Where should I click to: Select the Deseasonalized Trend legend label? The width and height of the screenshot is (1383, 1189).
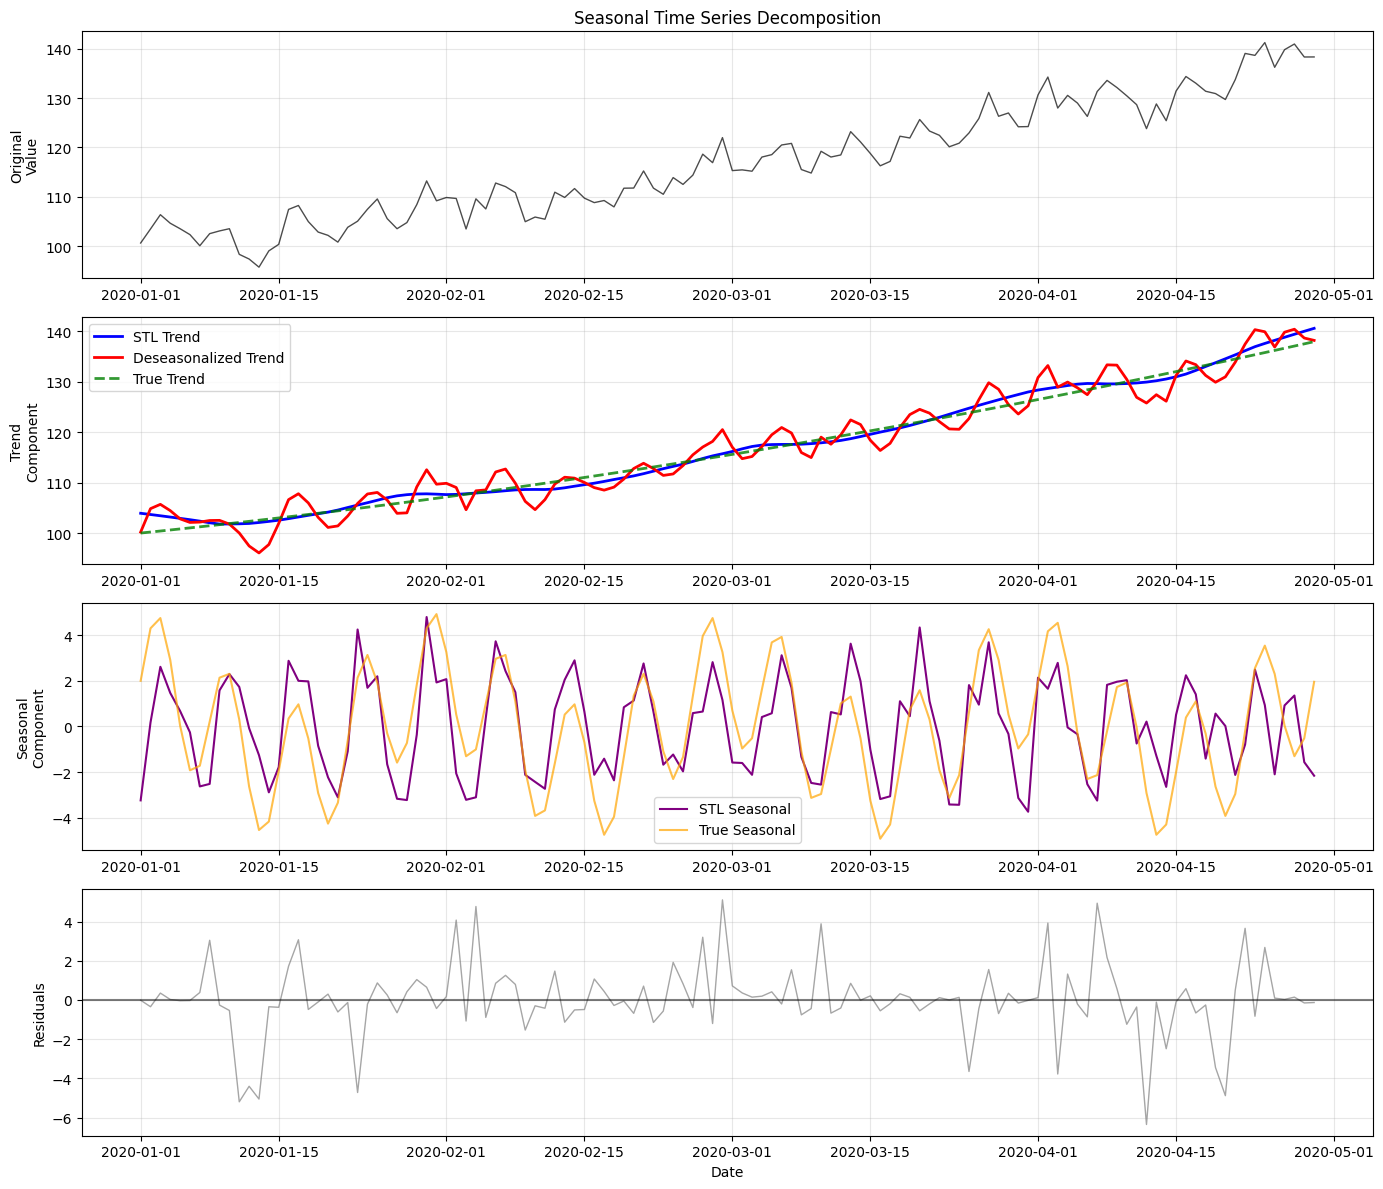(x=208, y=358)
